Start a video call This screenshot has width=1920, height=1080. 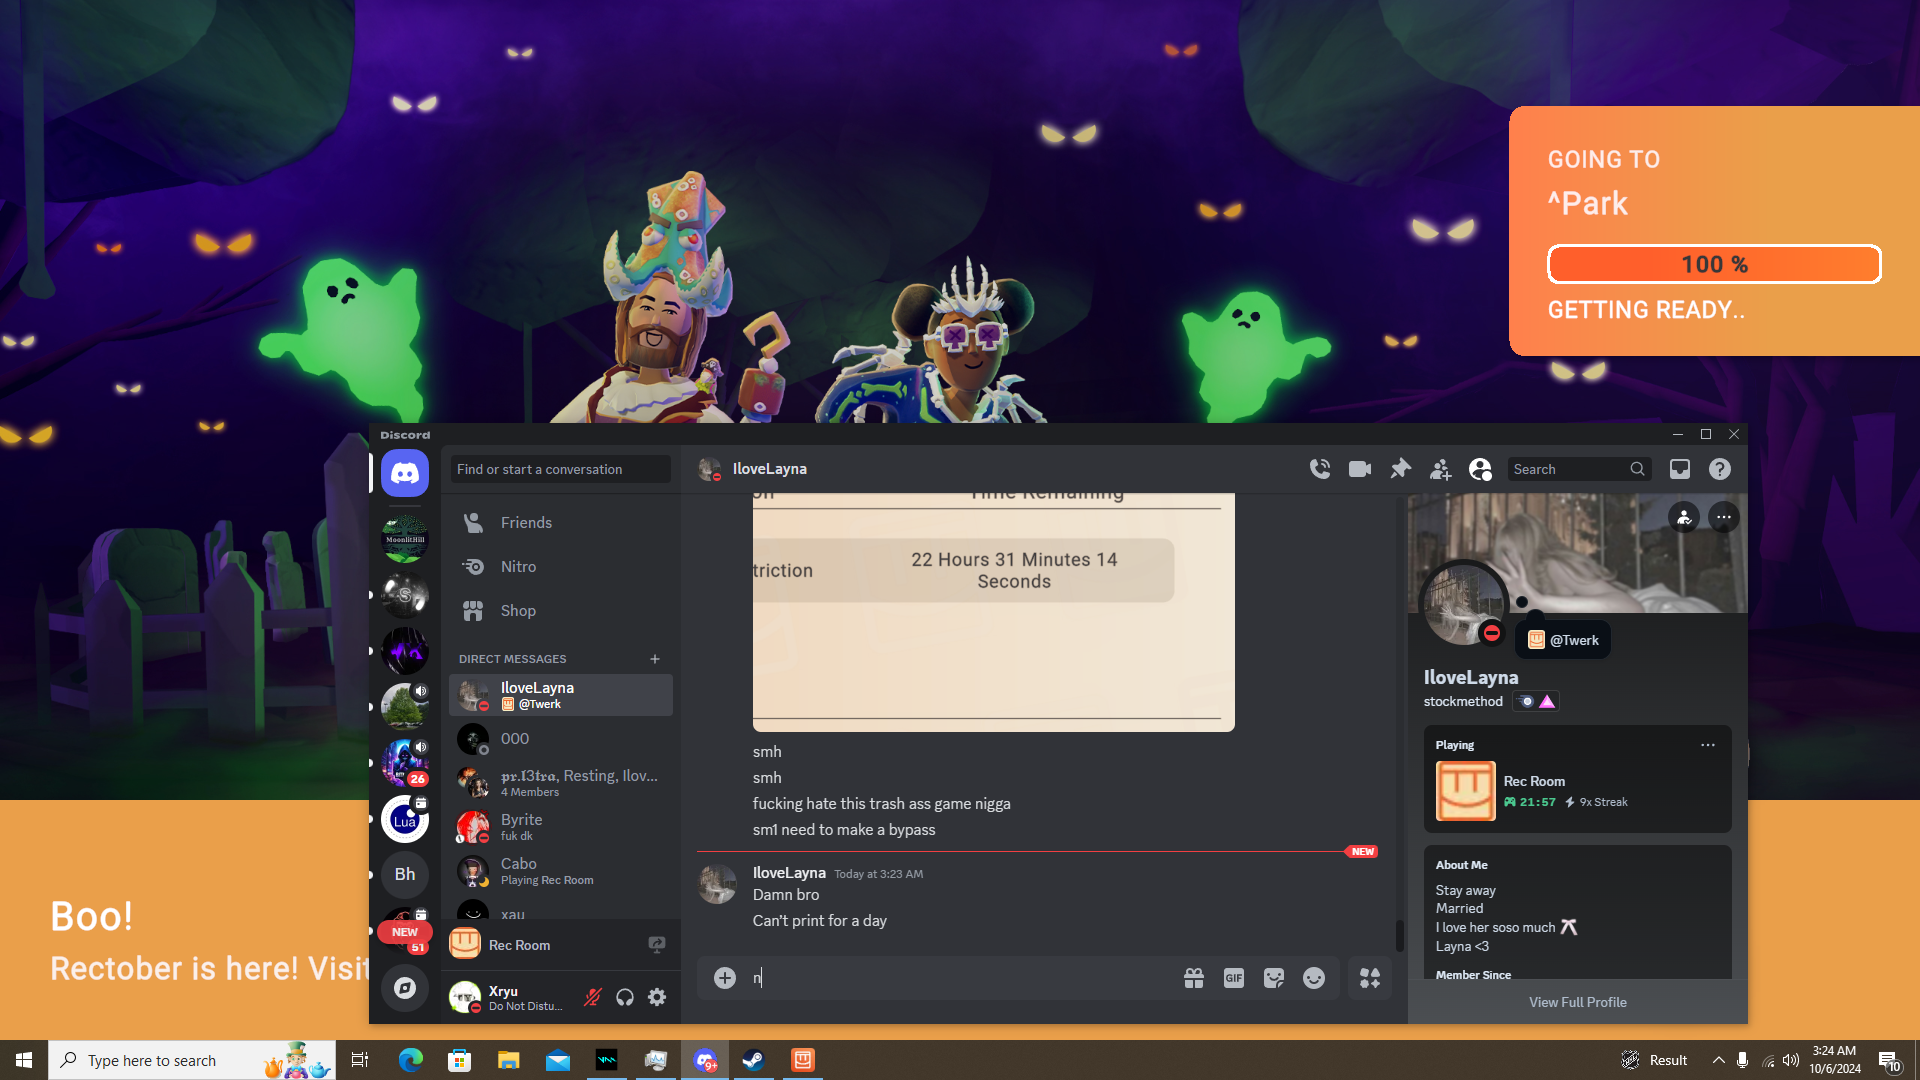pyautogui.click(x=1359, y=469)
